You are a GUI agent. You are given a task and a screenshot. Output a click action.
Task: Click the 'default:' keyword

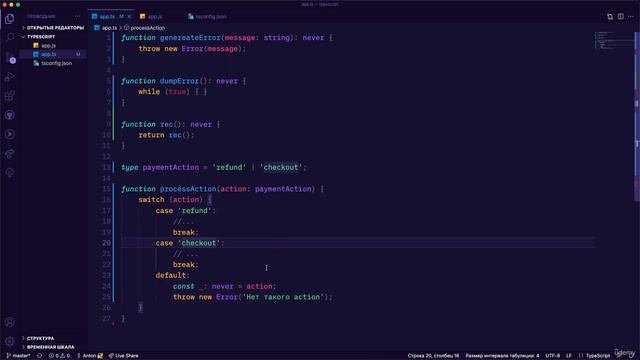(173, 276)
